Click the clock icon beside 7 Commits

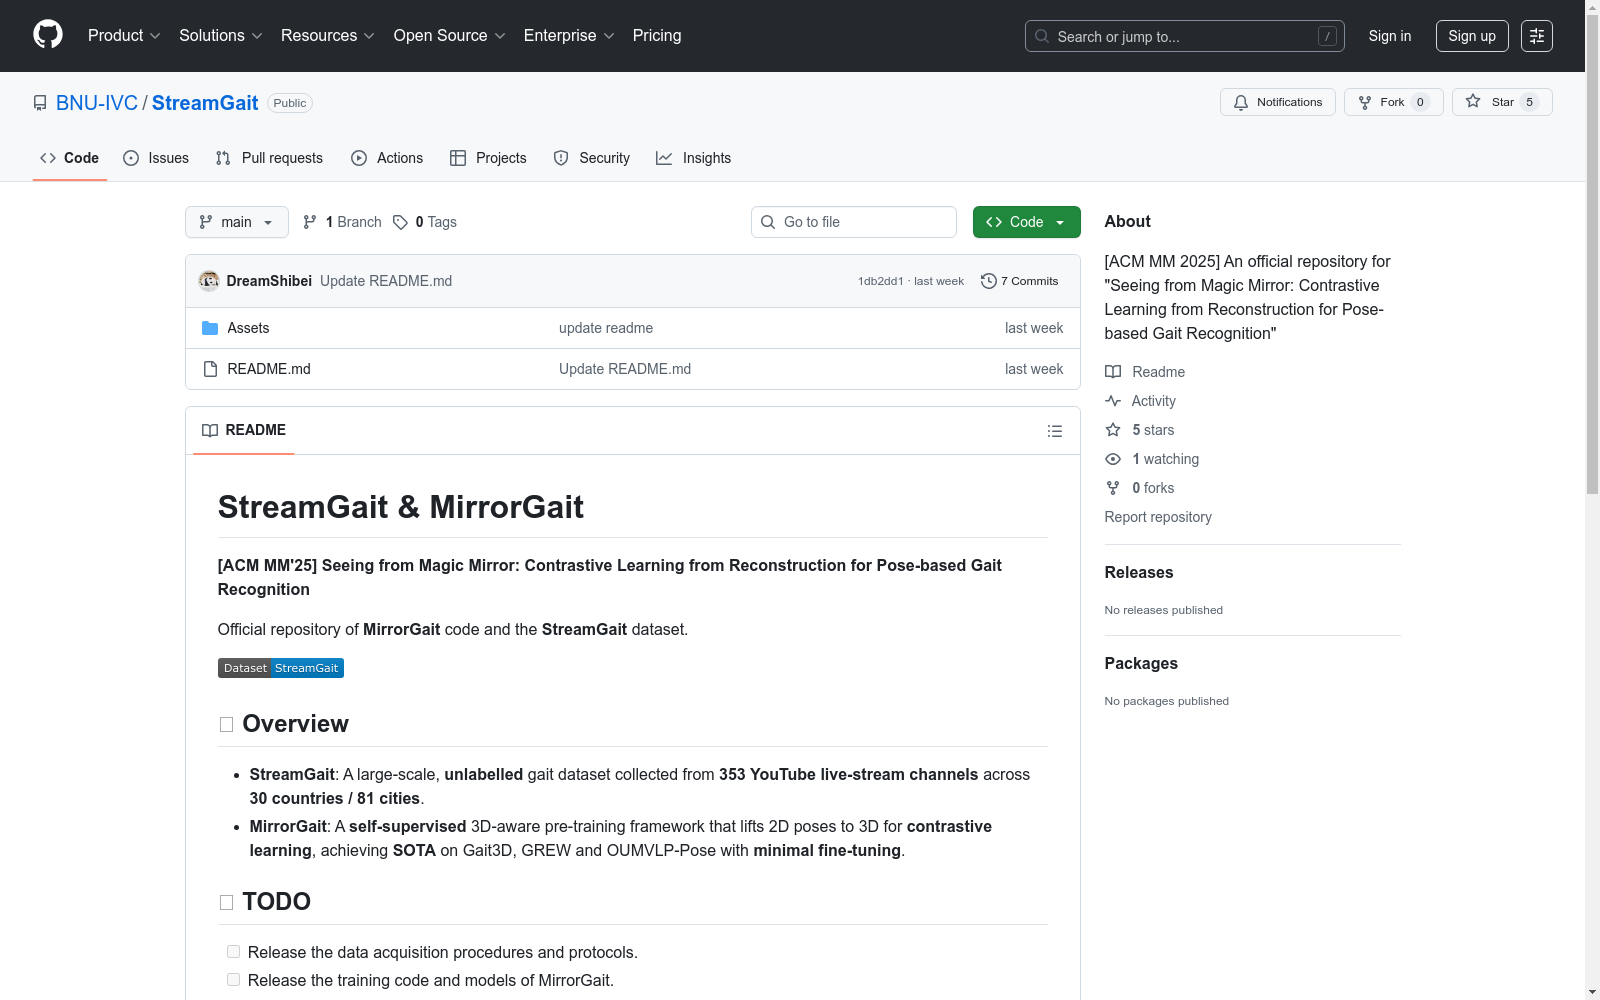coord(989,281)
